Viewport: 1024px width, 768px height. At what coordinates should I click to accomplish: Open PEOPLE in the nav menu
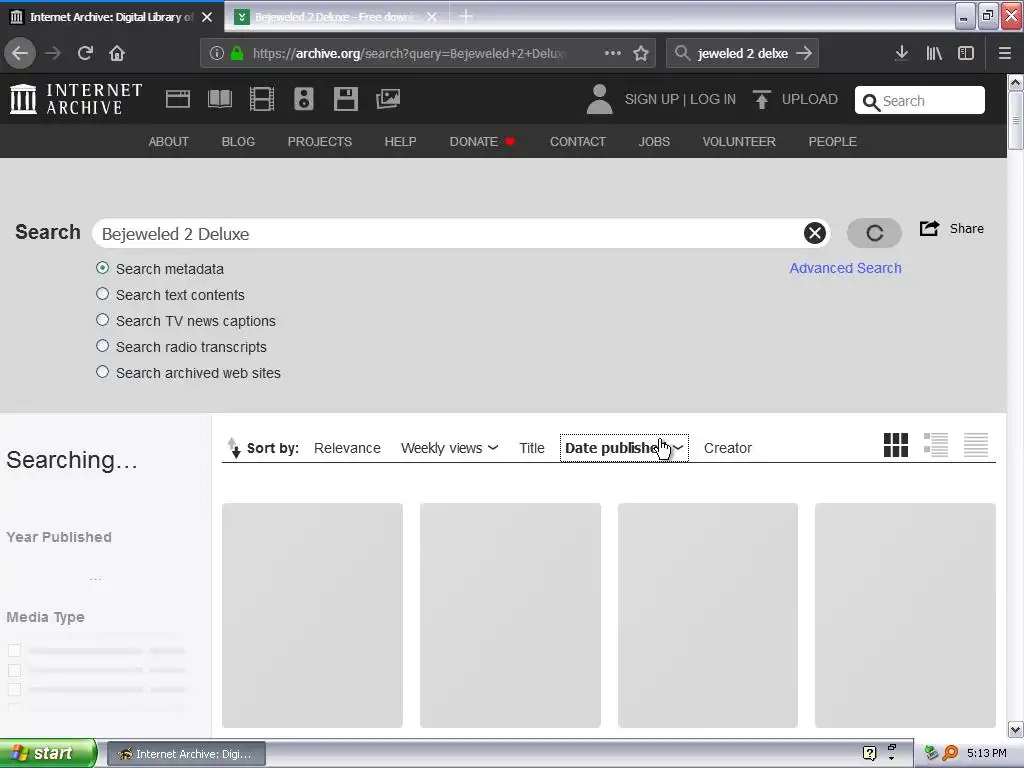point(833,142)
